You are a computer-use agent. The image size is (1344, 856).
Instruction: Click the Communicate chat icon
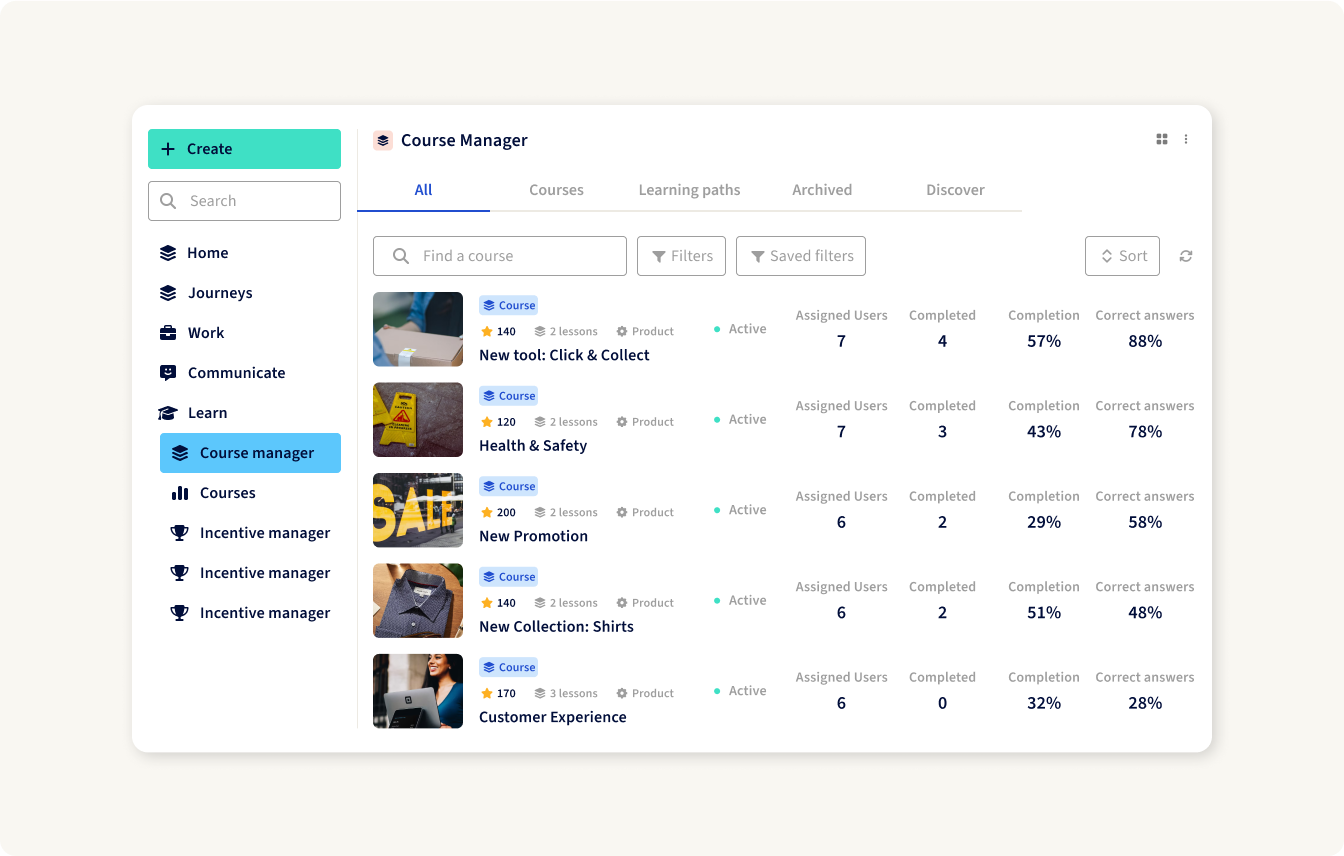pyautogui.click(x=168, y=373)
